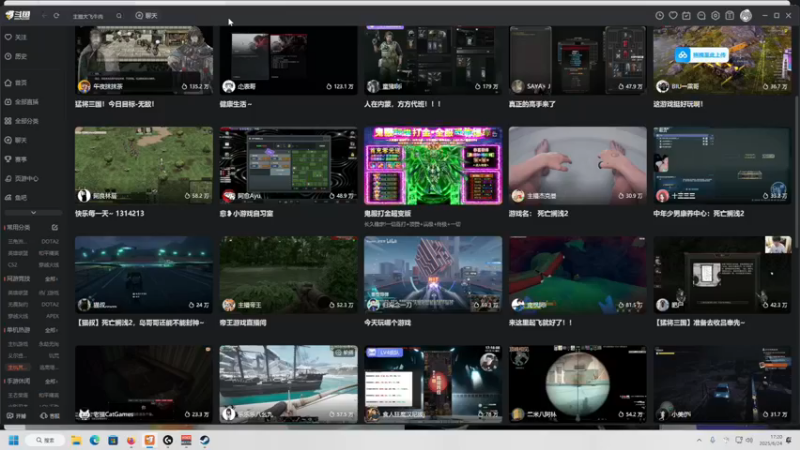Viewport: 800px width, 450px height.
Task: Select the CS2 category in the sidebar
Action: 13,265
